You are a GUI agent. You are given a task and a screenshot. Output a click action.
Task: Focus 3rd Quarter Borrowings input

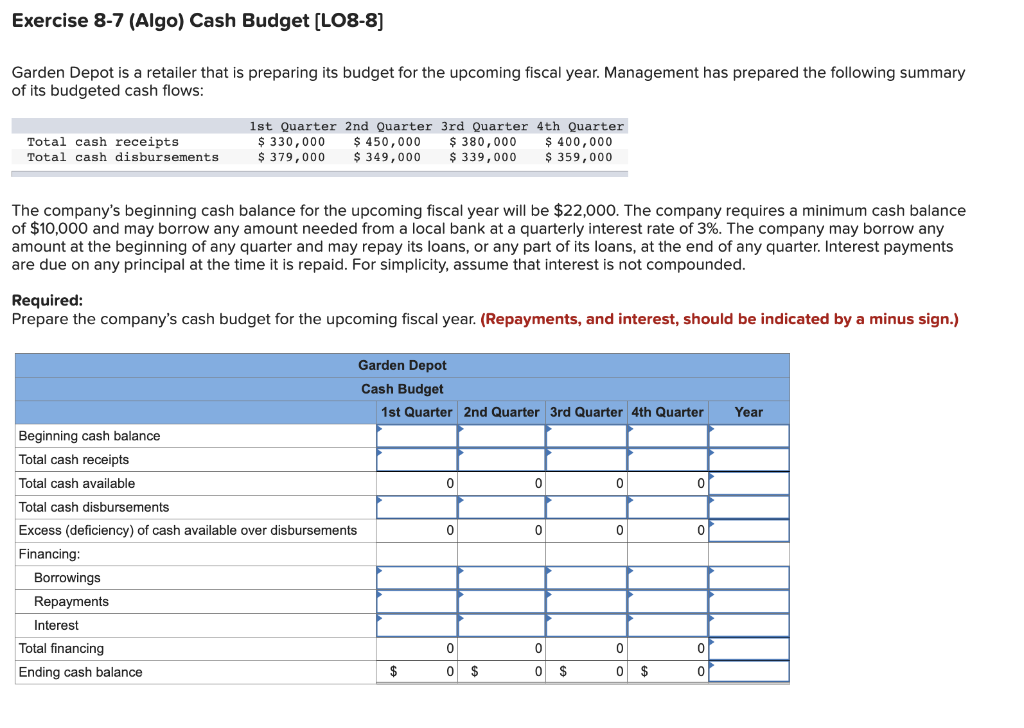(586, 578)
